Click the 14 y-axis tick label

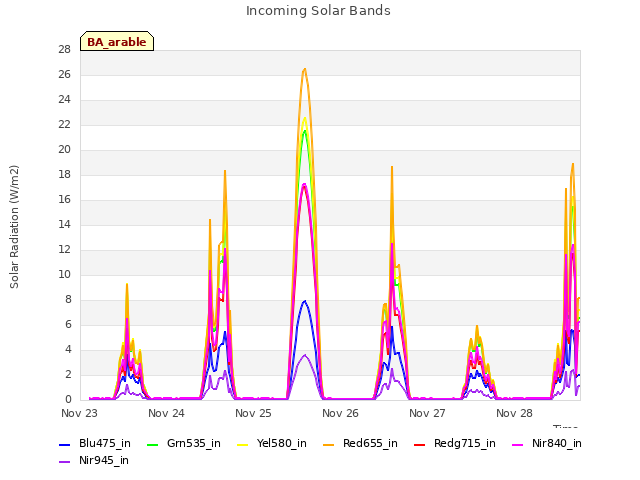[x=64, y=224]
